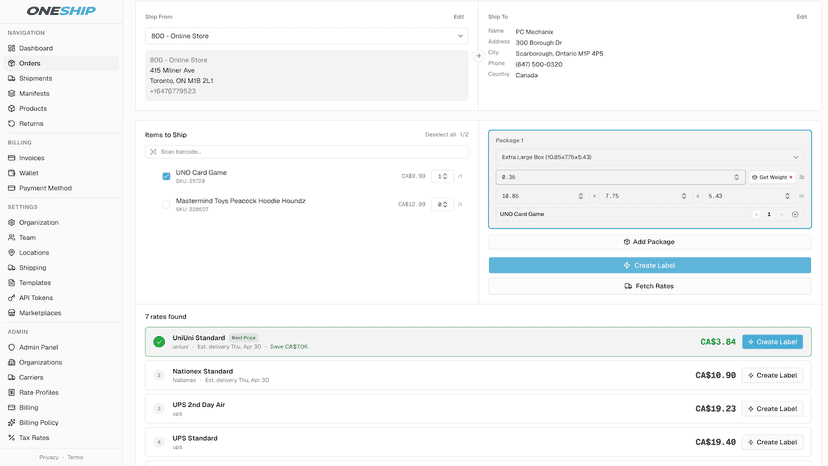Decrease UNO Card Game count in package

pyautogui.click(x=757, y=215)
